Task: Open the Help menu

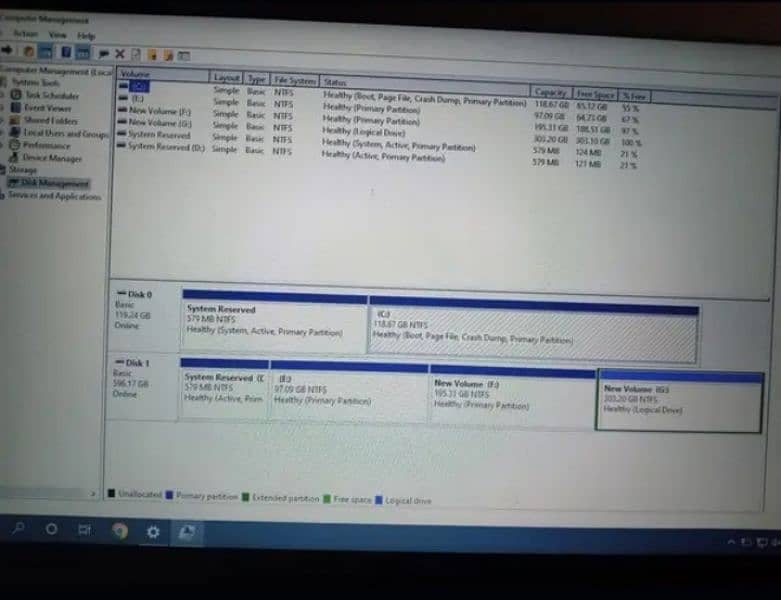Action: click(86, 36)
